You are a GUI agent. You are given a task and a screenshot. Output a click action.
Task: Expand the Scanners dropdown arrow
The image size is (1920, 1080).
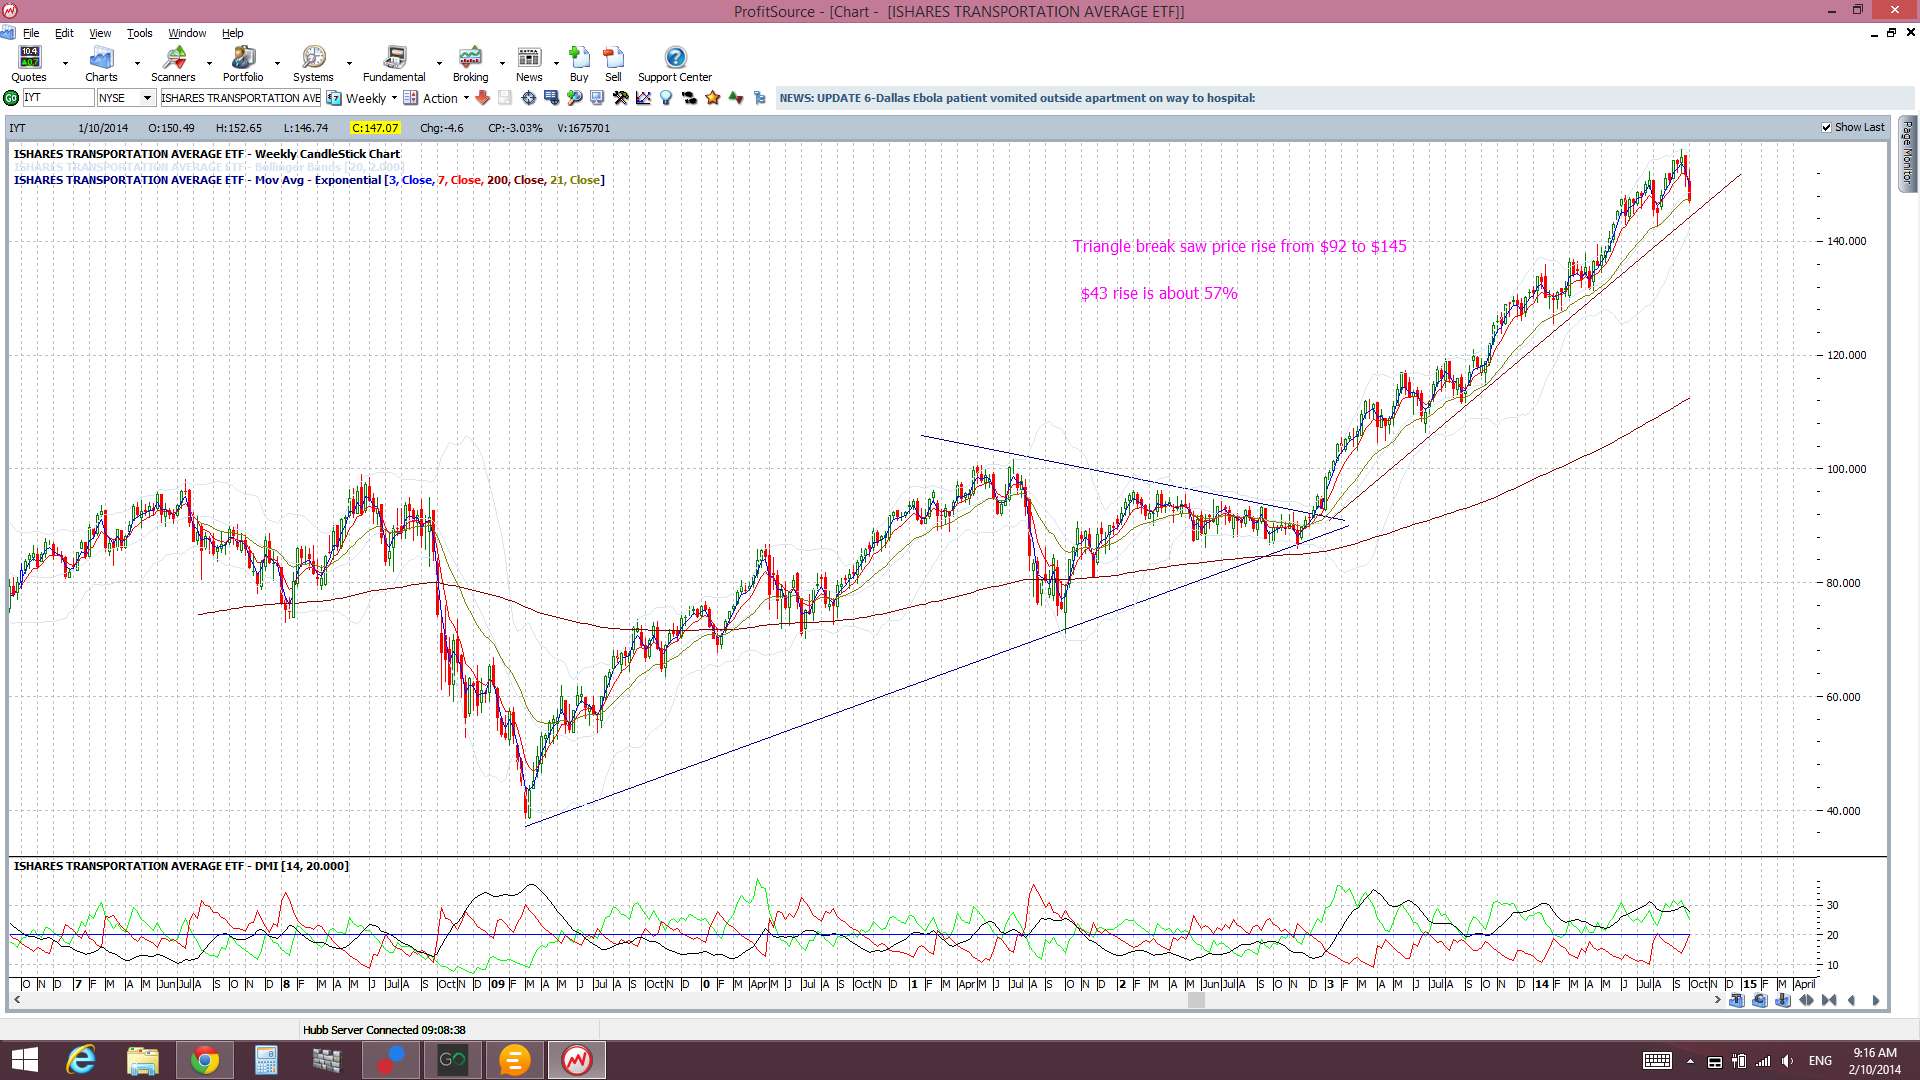[x=209, y=64]
